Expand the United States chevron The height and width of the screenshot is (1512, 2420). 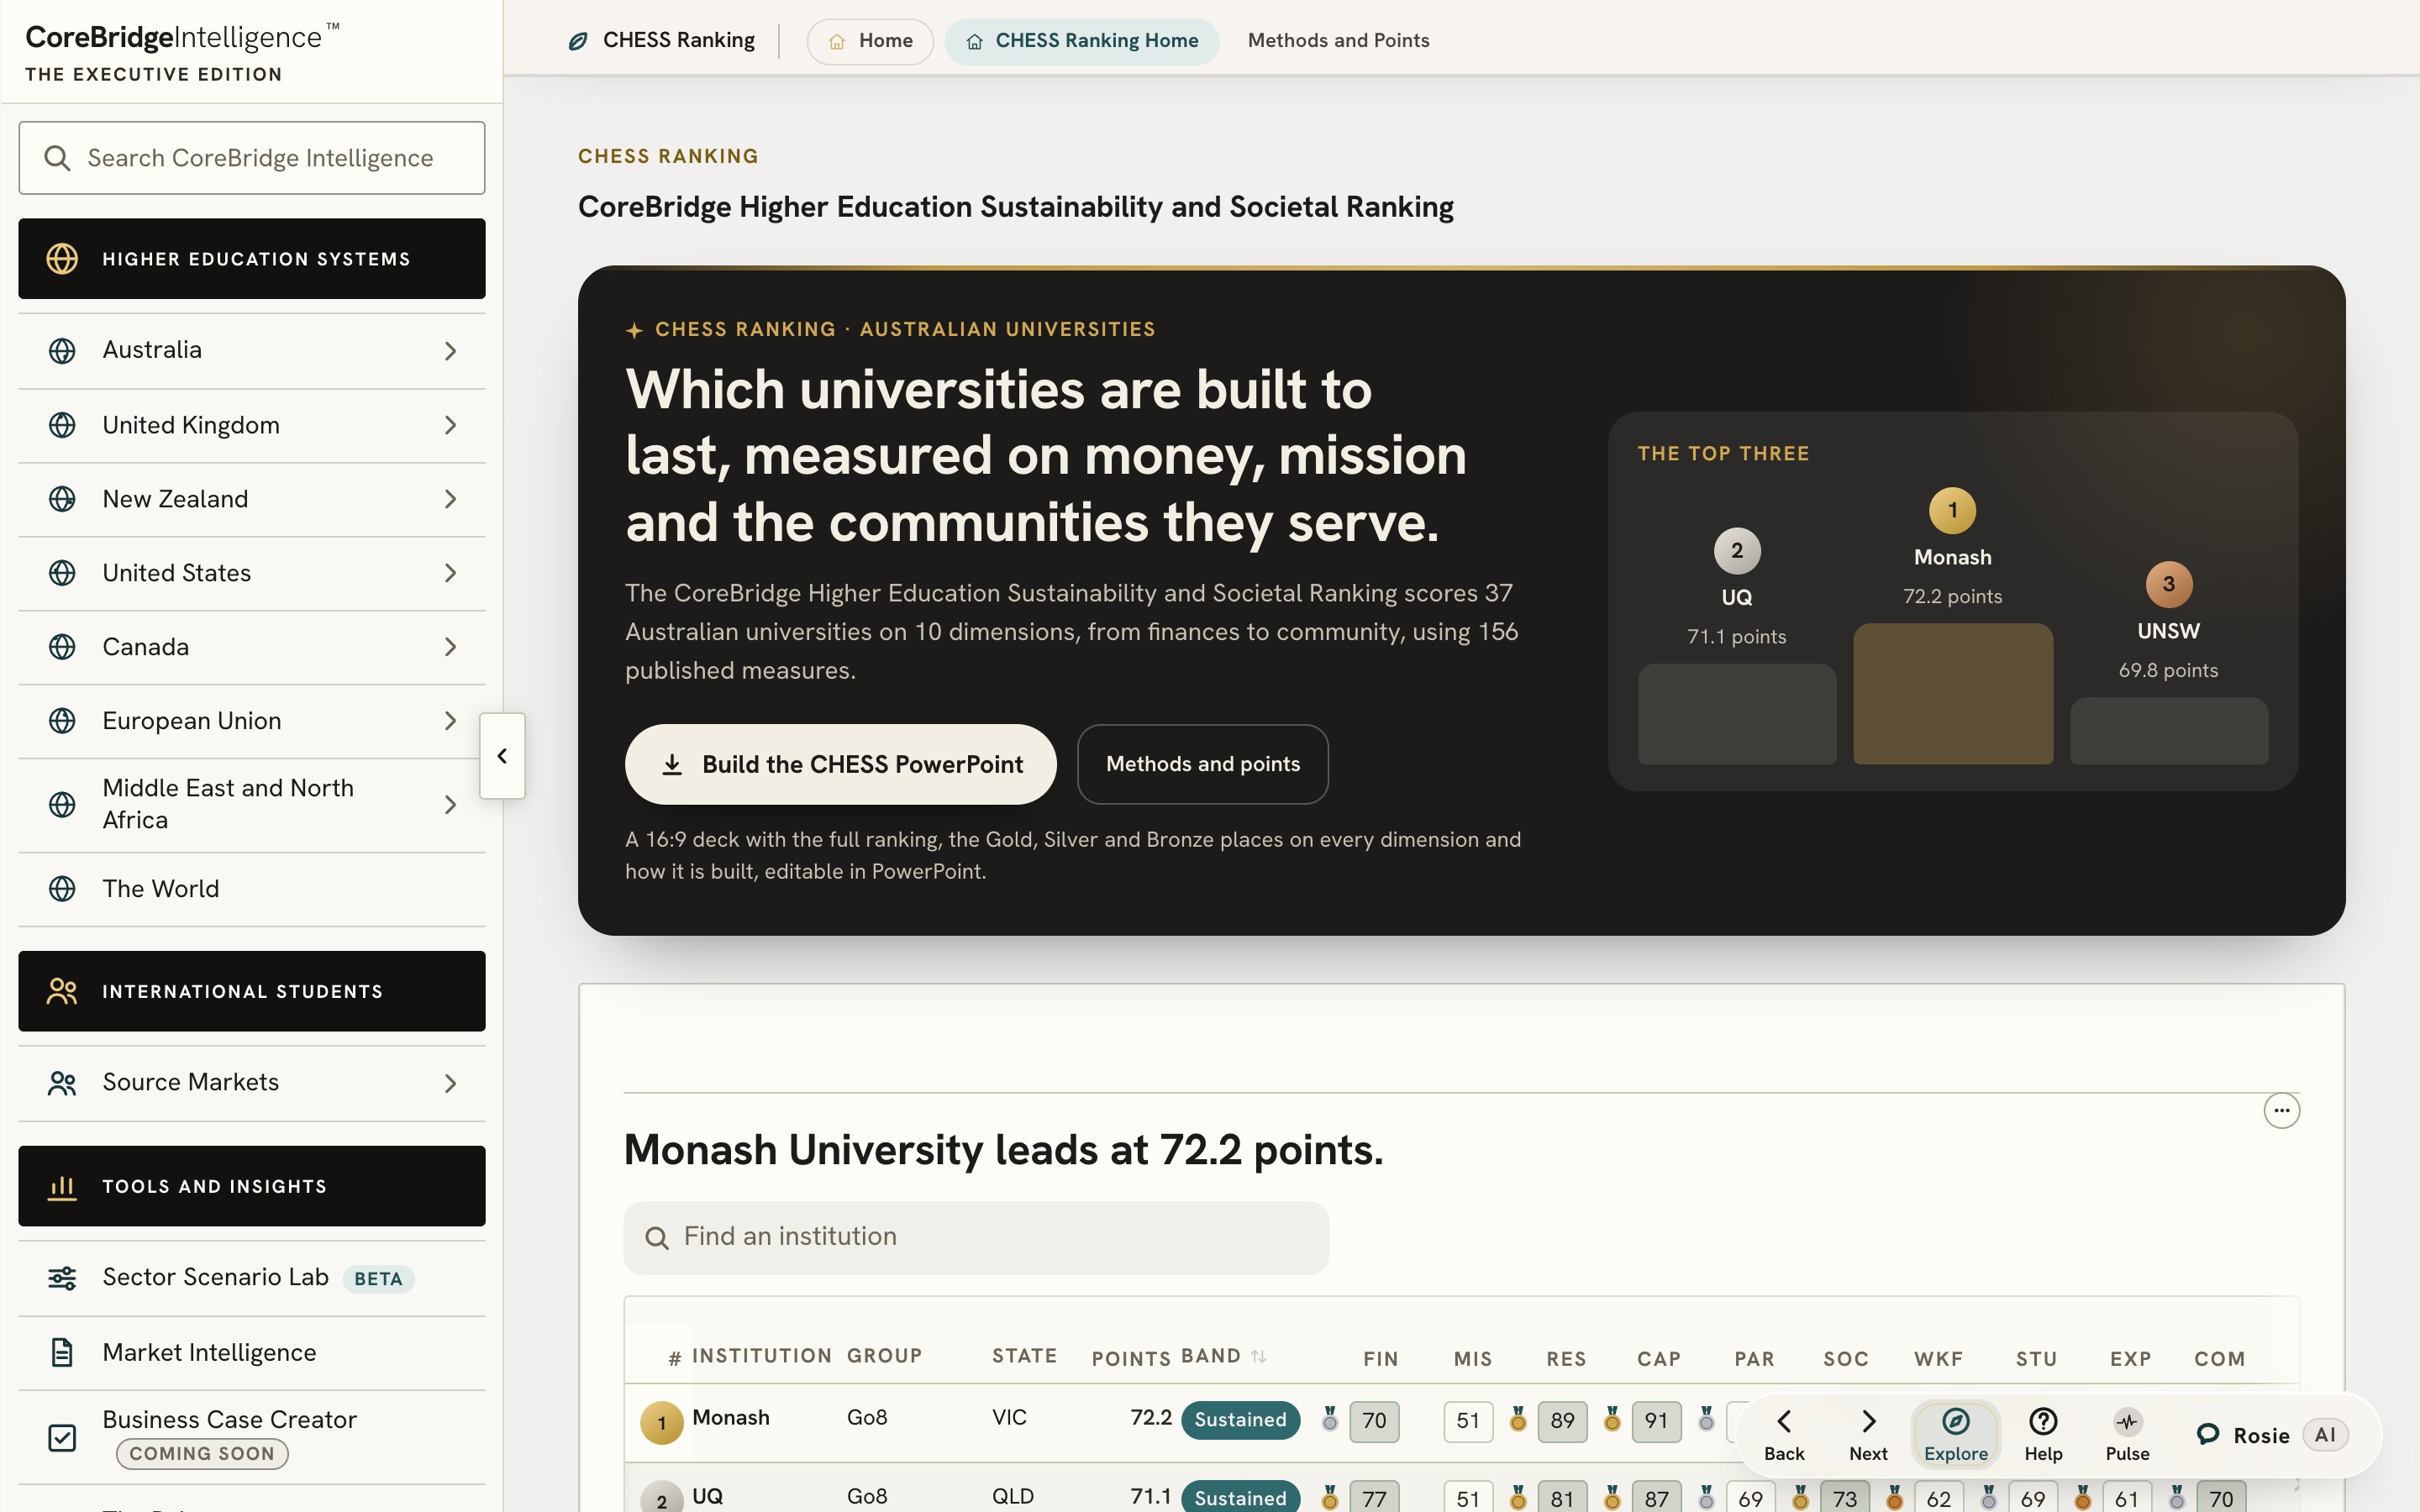450,573
